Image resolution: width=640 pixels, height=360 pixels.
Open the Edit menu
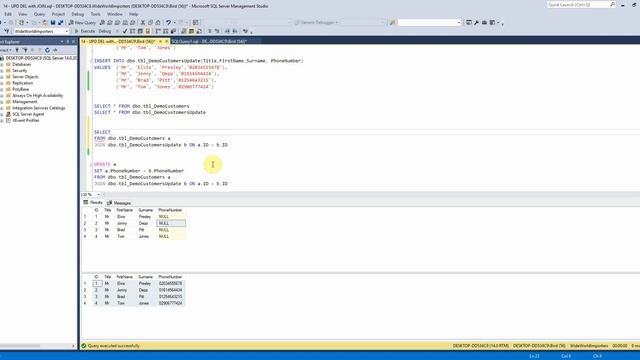[8, 14]
